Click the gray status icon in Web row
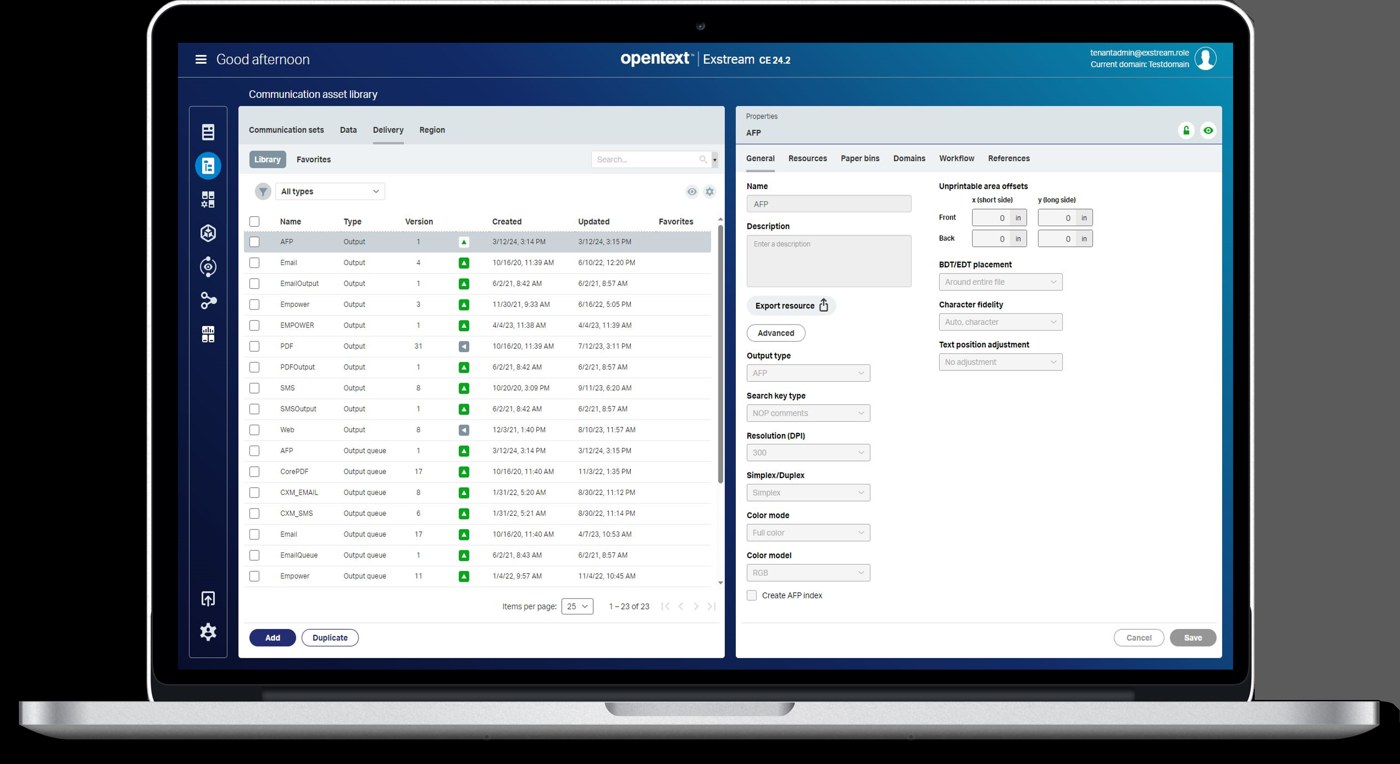This screenshot has width=1400, height=764. pos(464,430)
